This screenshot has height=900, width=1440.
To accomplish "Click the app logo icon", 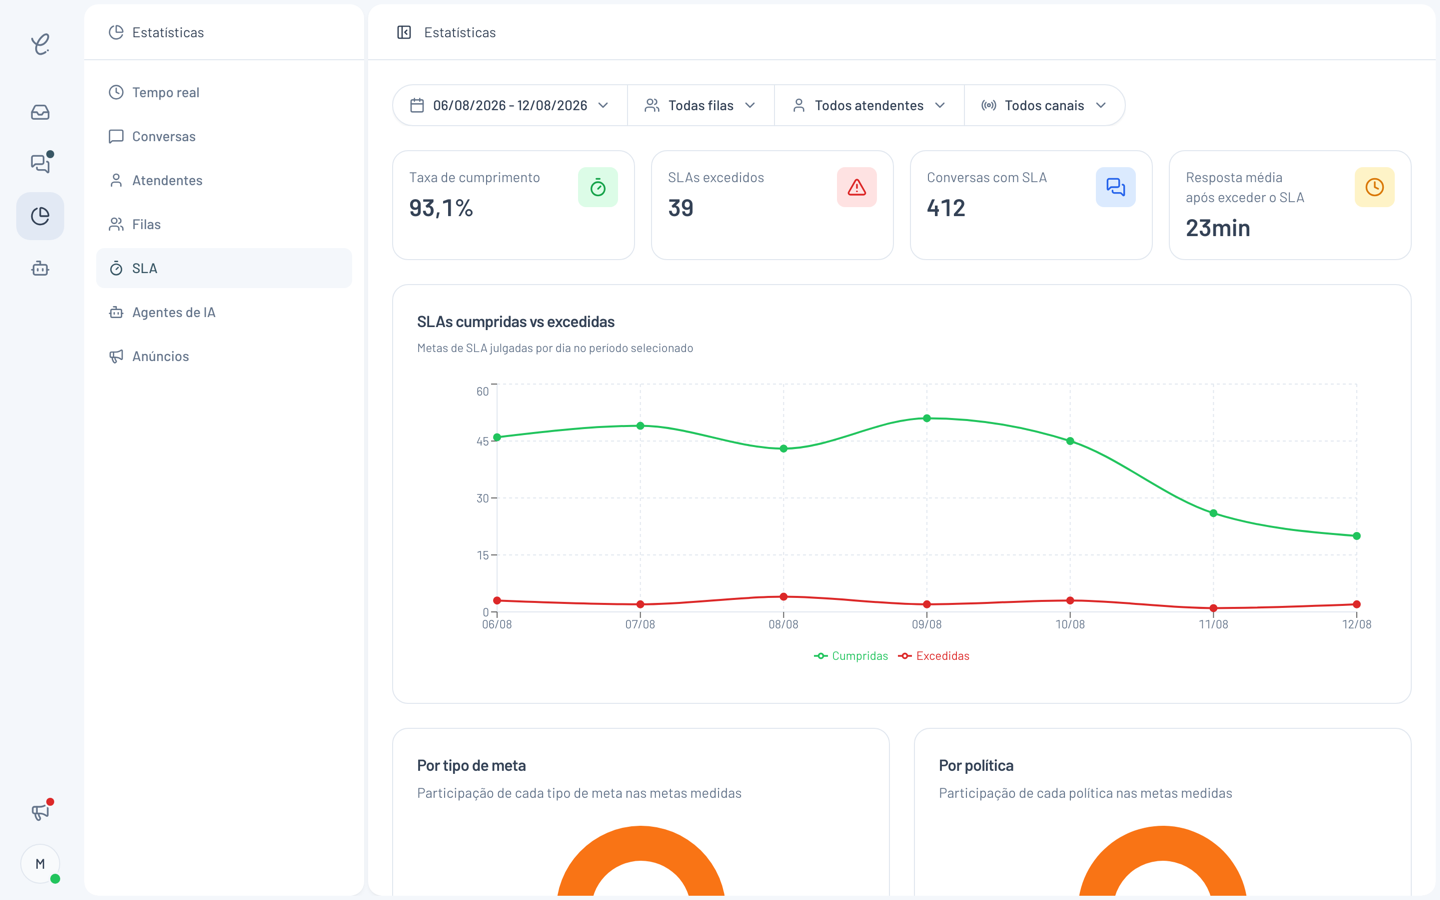I will pos(40,44).
